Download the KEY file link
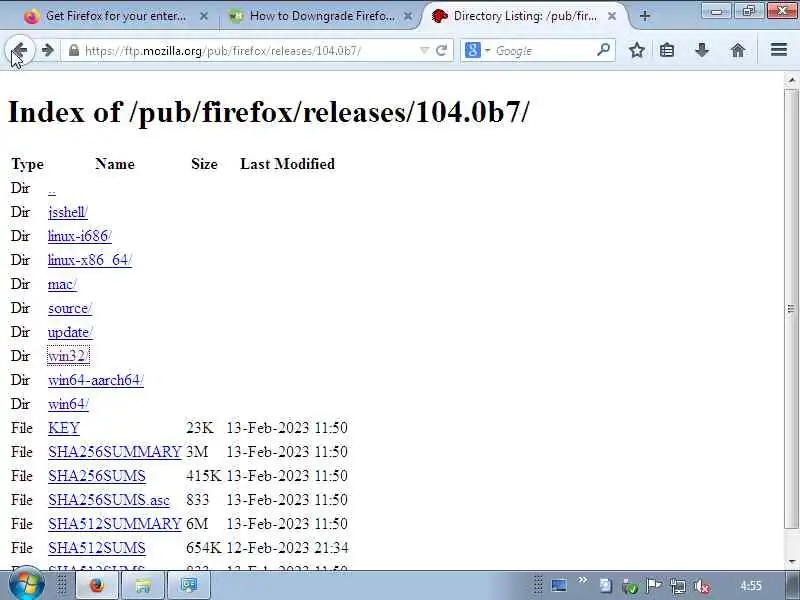 (x=64, y=428)
